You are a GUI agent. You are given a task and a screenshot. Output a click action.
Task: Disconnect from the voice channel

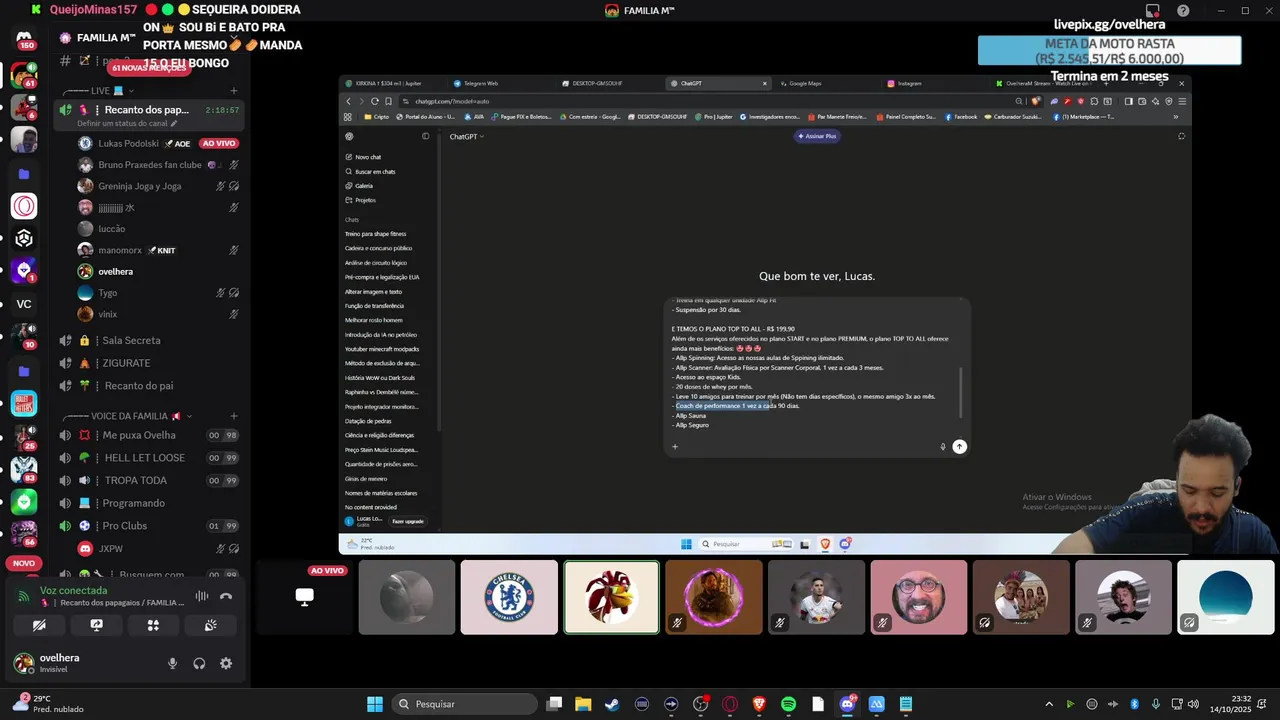pyautogui.click(x=226, y=596)
